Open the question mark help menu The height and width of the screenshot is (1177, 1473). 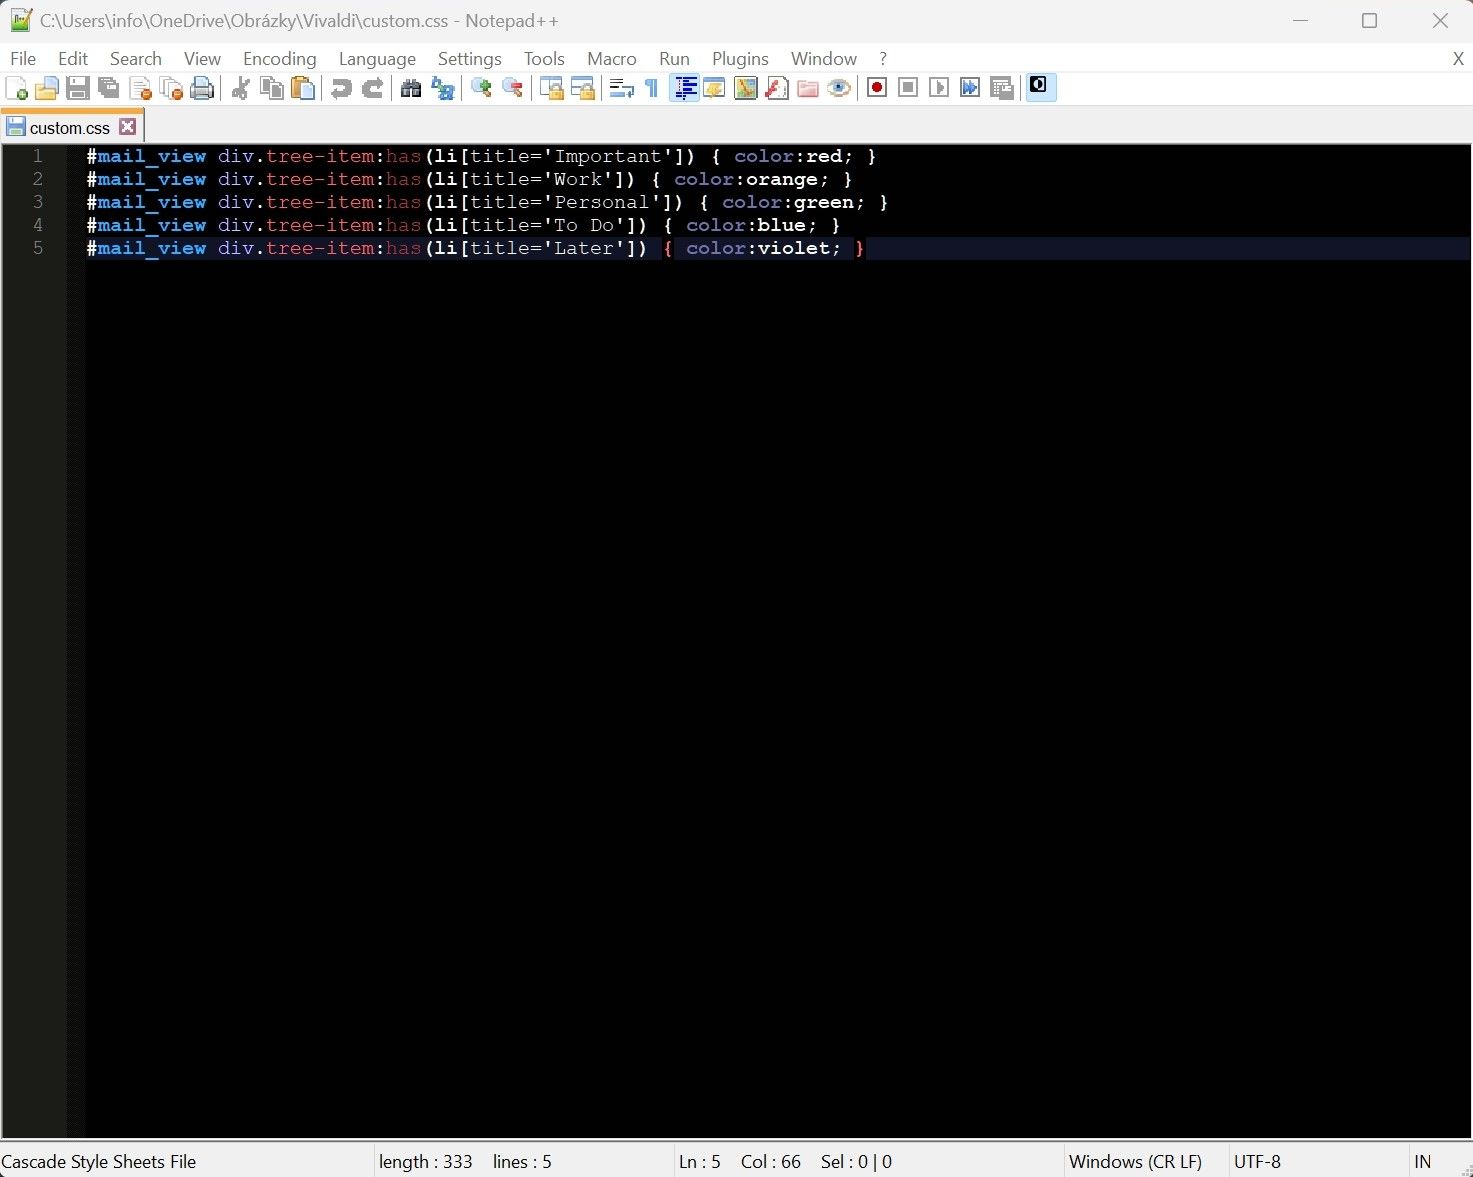click(883, 59)
